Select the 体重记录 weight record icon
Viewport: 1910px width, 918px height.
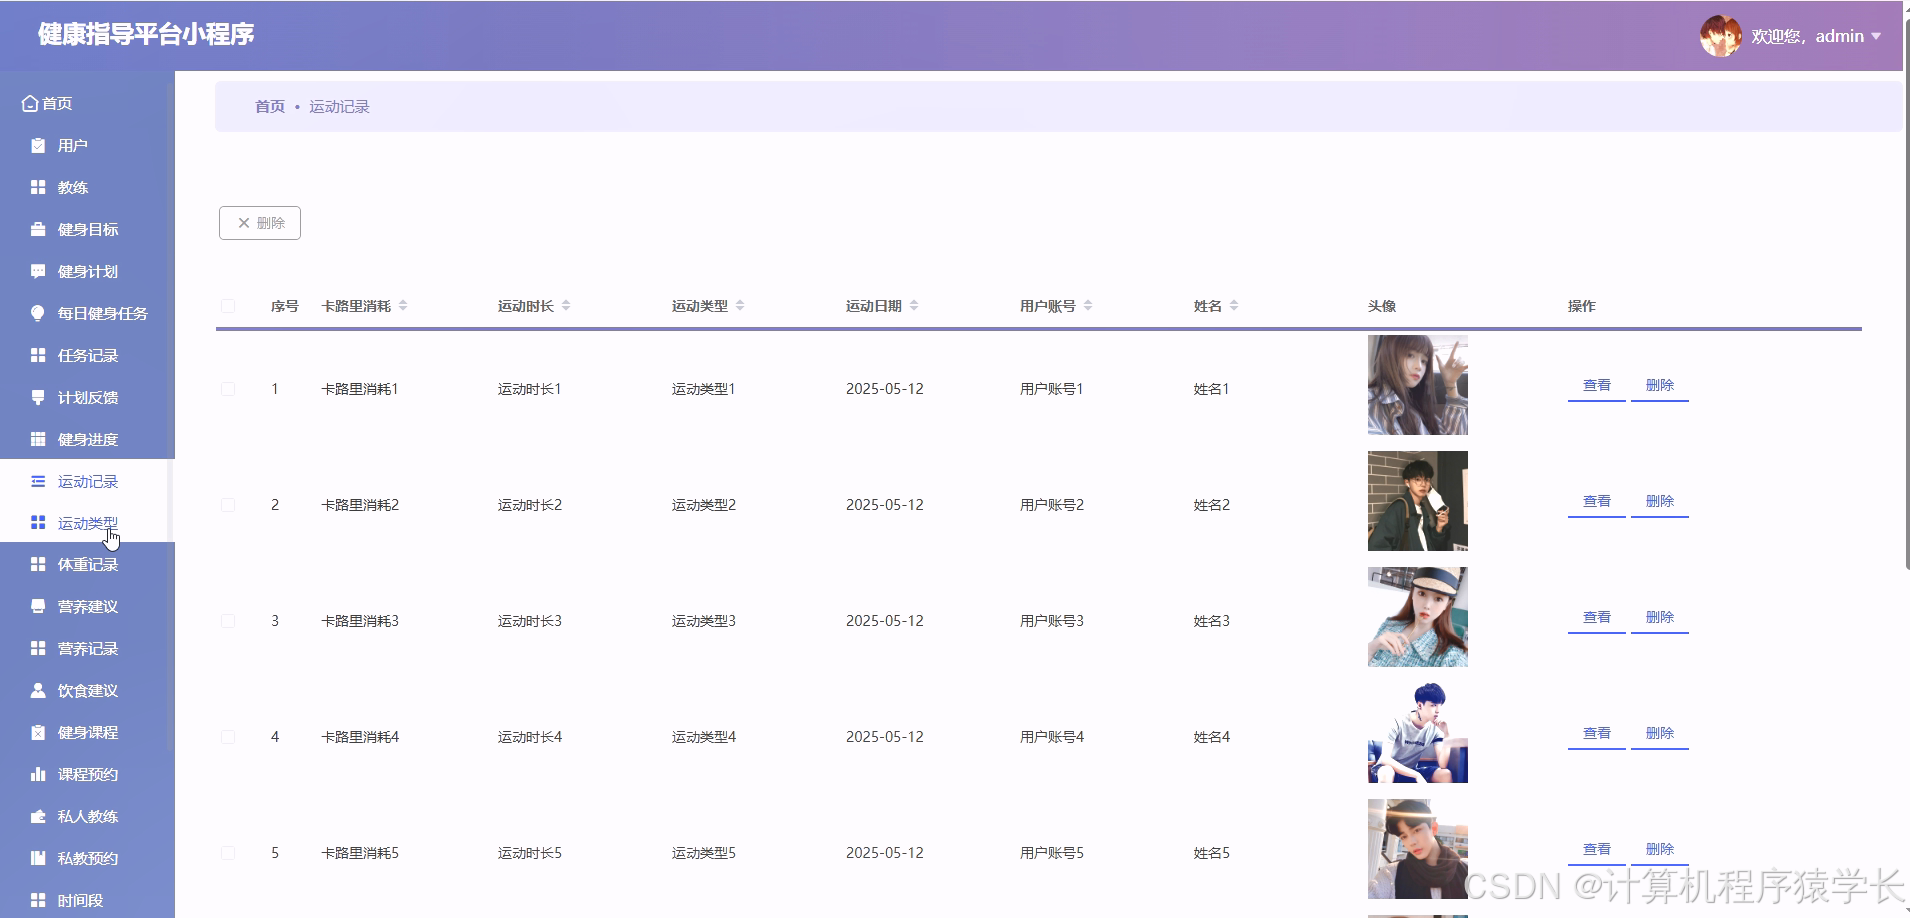(36, 564)
